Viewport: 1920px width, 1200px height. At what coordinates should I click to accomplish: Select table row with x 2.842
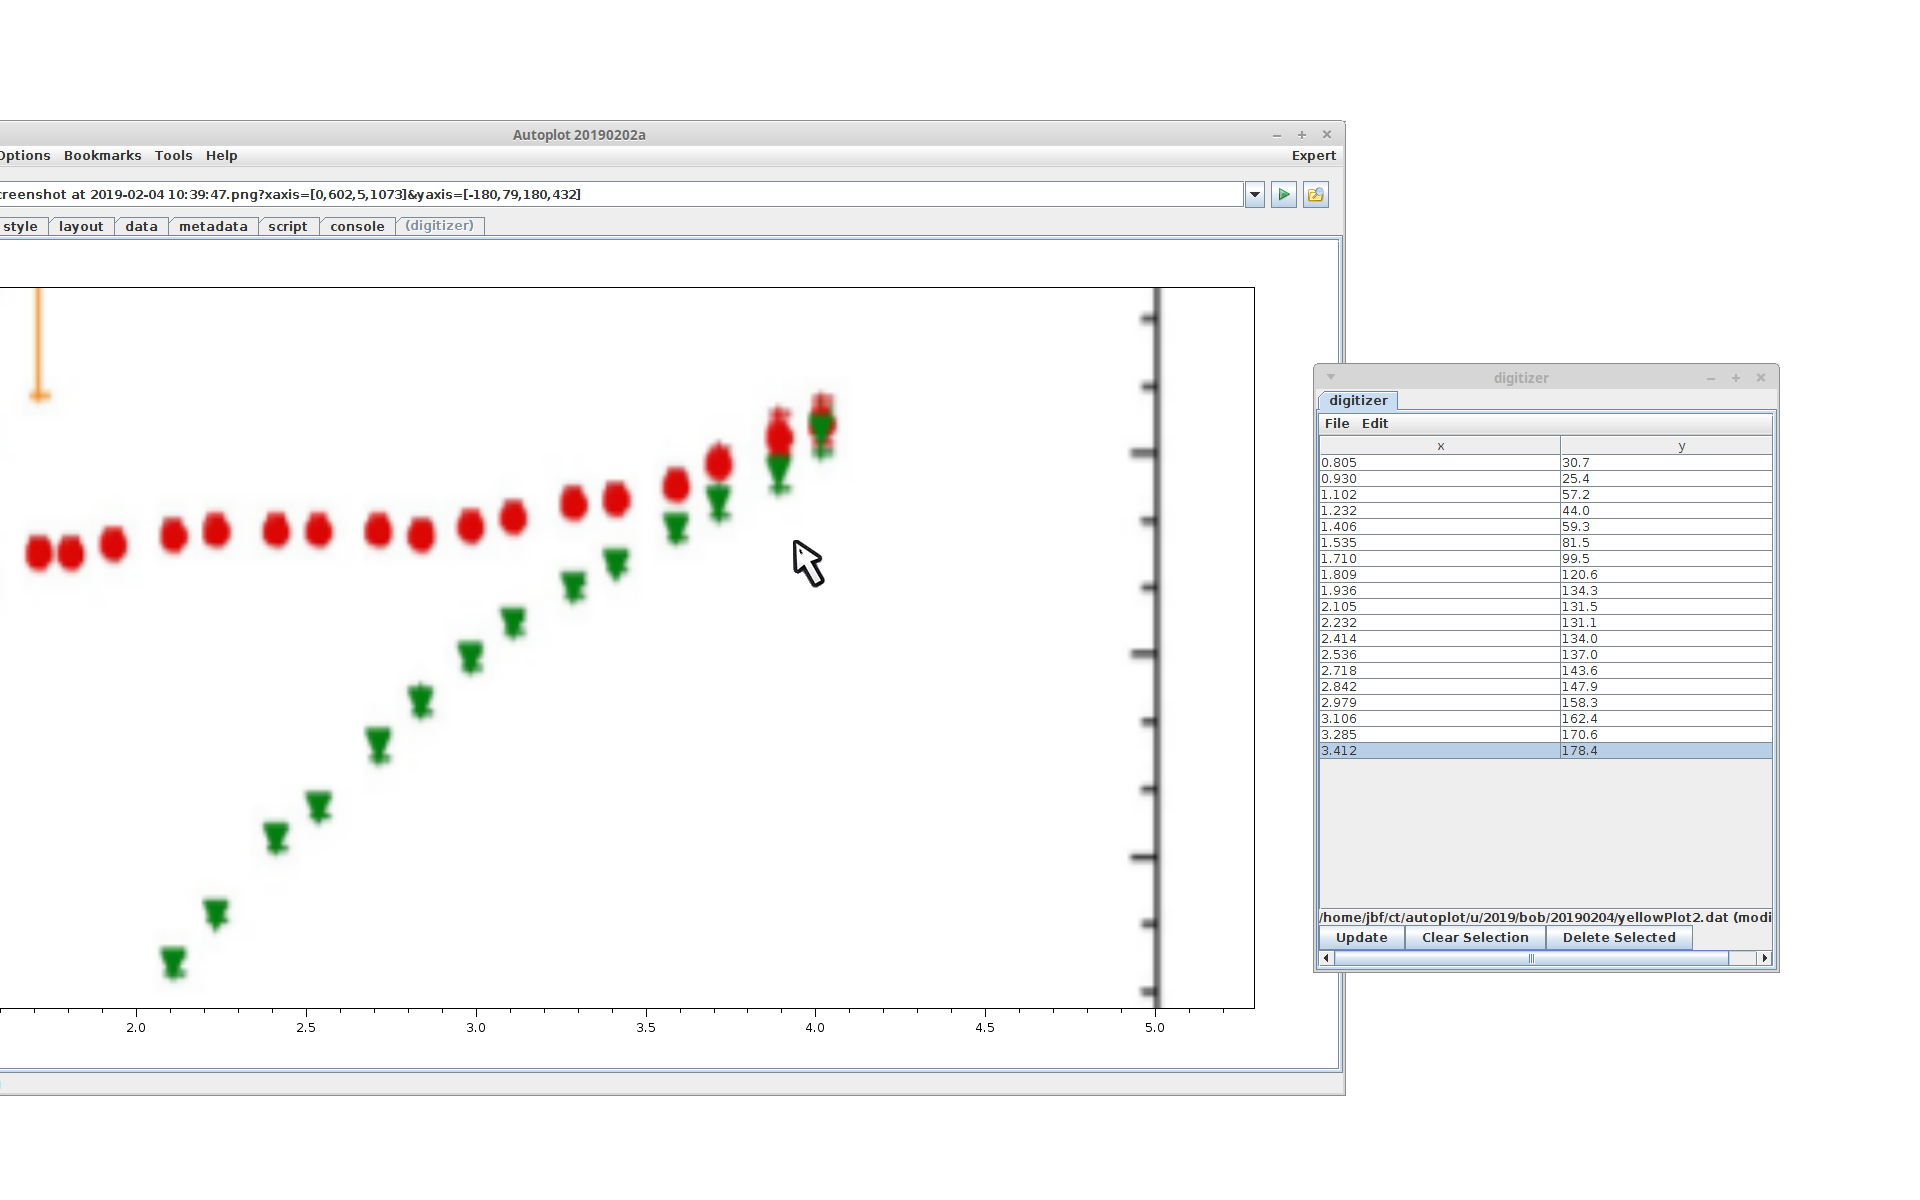(x=1546, y=687)
